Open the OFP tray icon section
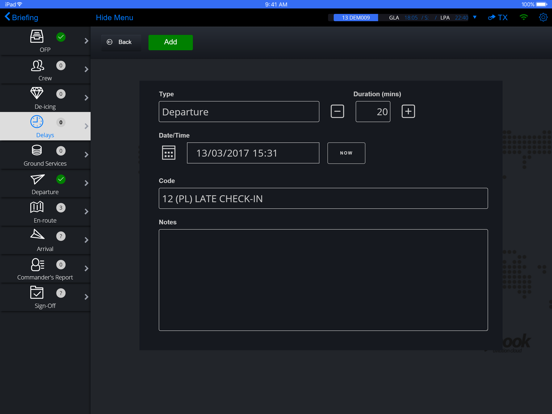This screenshot has width=552, height=414. [37, 36]
